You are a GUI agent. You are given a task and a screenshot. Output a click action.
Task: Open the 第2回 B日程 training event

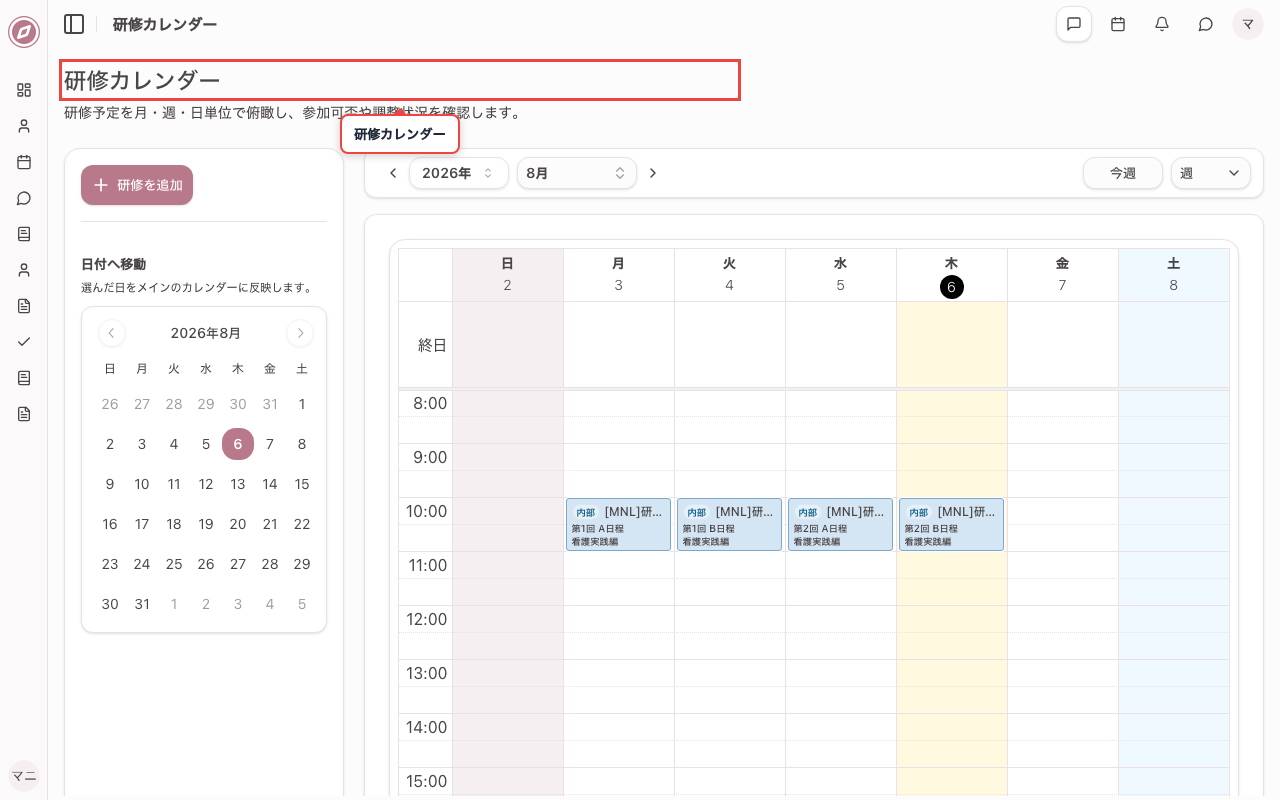[951, 525]
